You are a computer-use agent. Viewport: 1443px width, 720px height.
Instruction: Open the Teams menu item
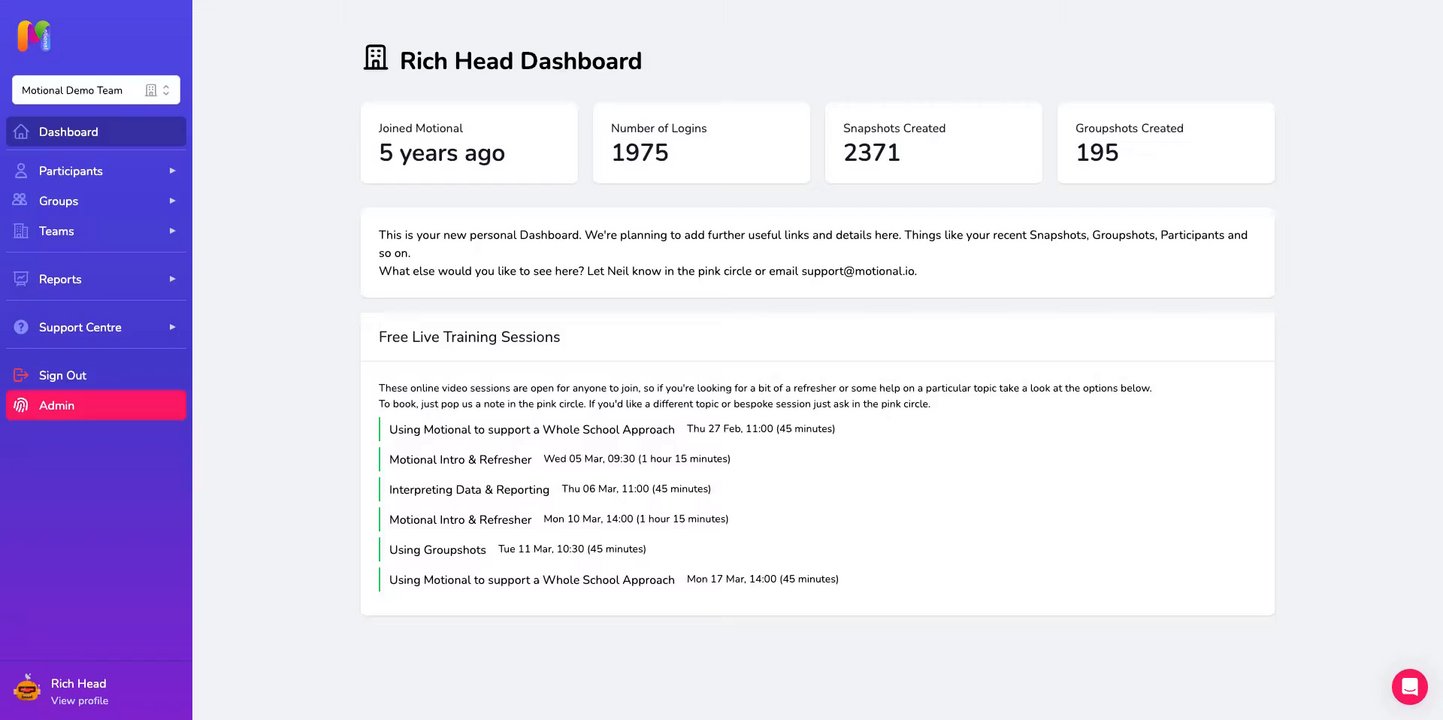pos(56,231)
